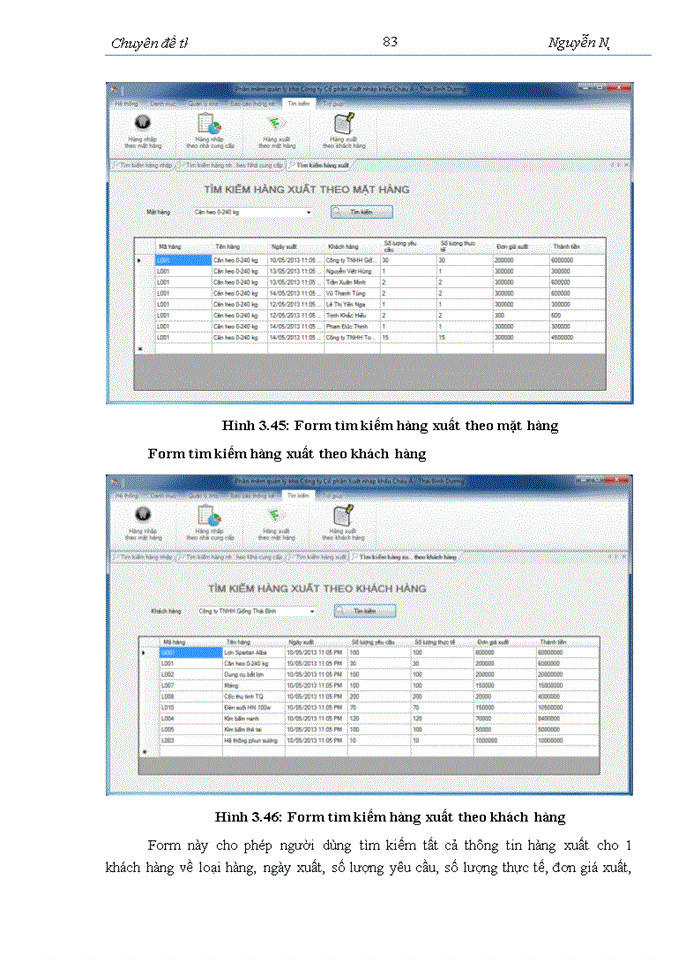Viewport: 700px width, 960px height.
Task: Open 'Danh mục' menu tab in upper window
Action: tap(162, 104)
